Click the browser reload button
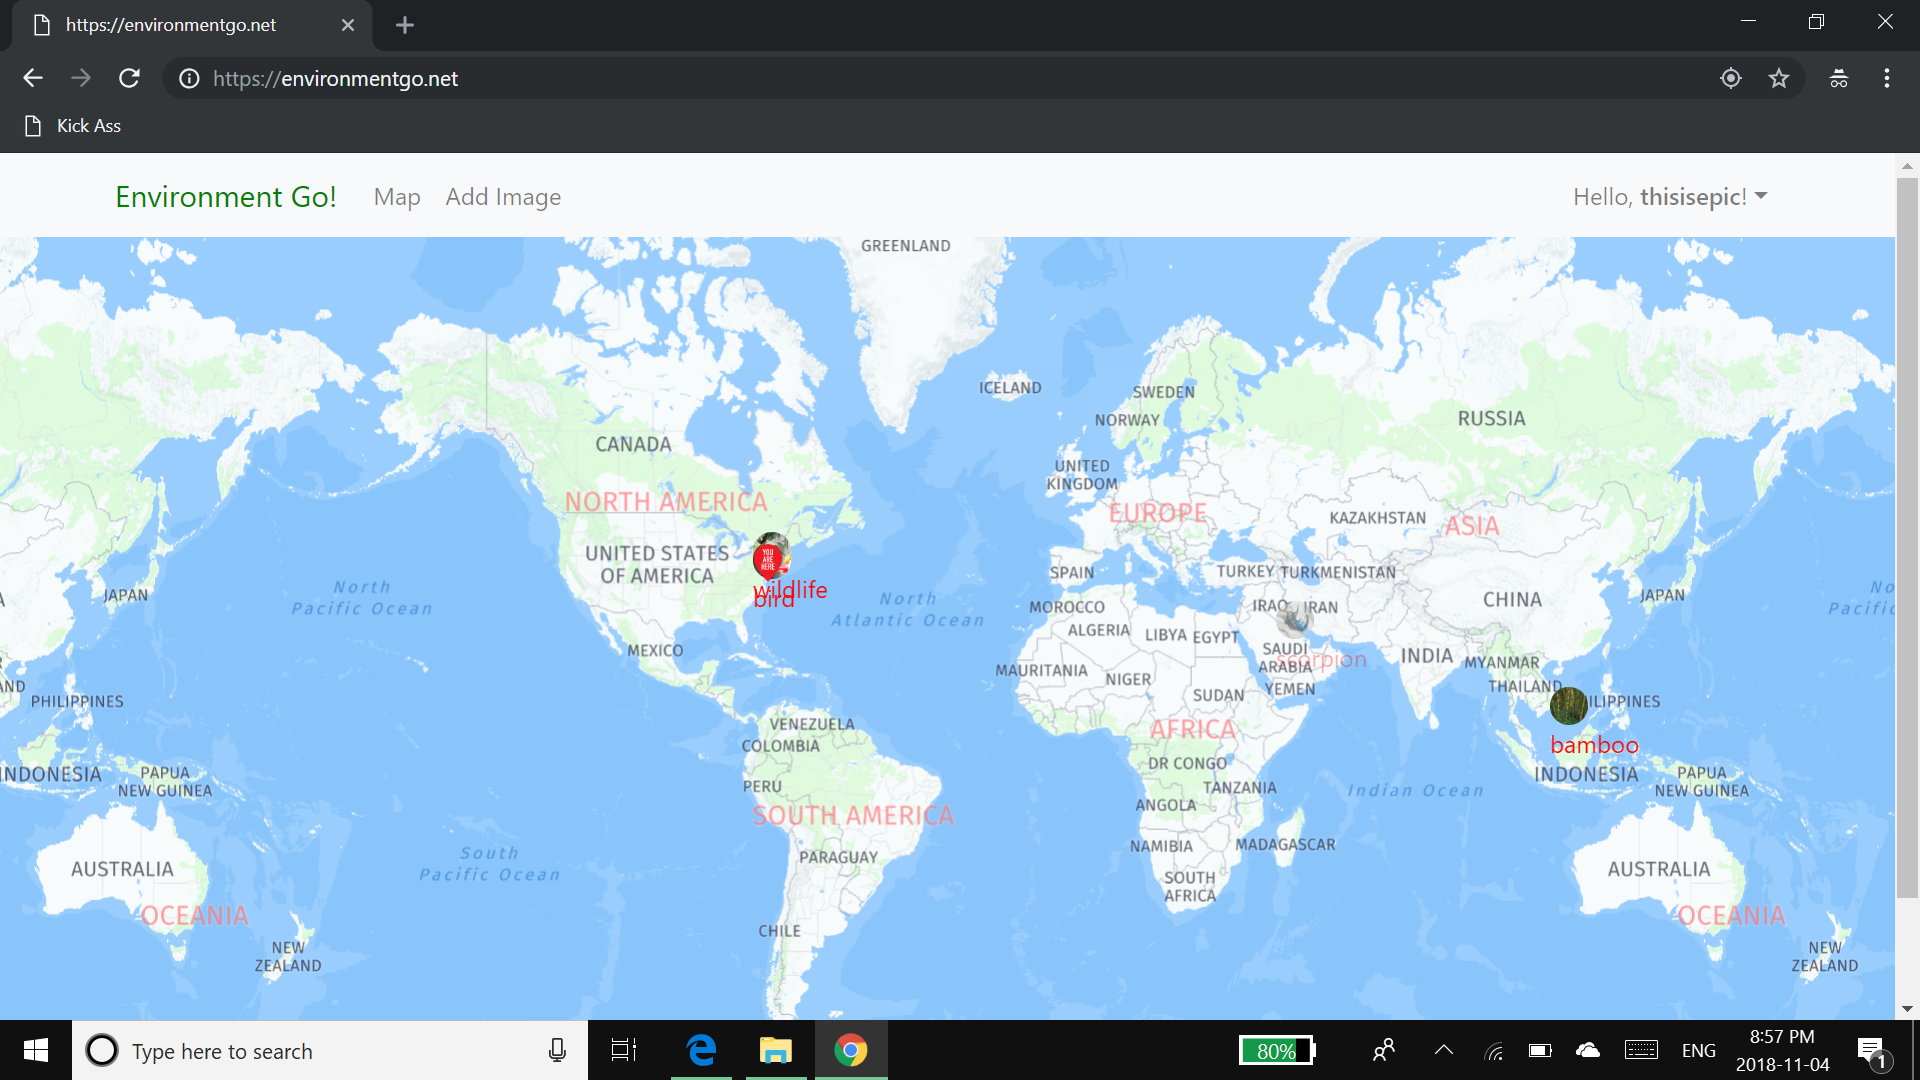Screen dimensions: 1920x1080 click(129, 78)
